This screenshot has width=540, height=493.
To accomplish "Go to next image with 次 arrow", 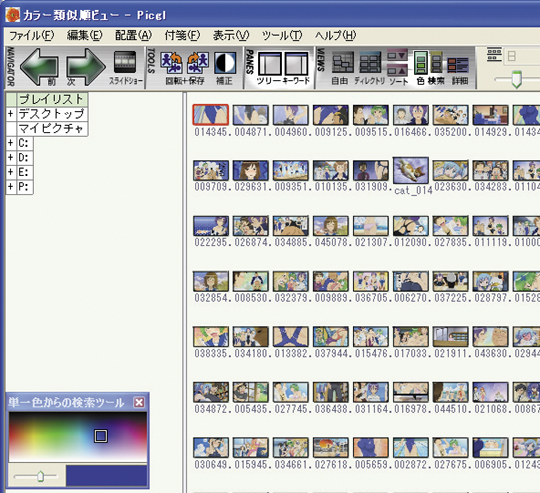I will [85, 66].
